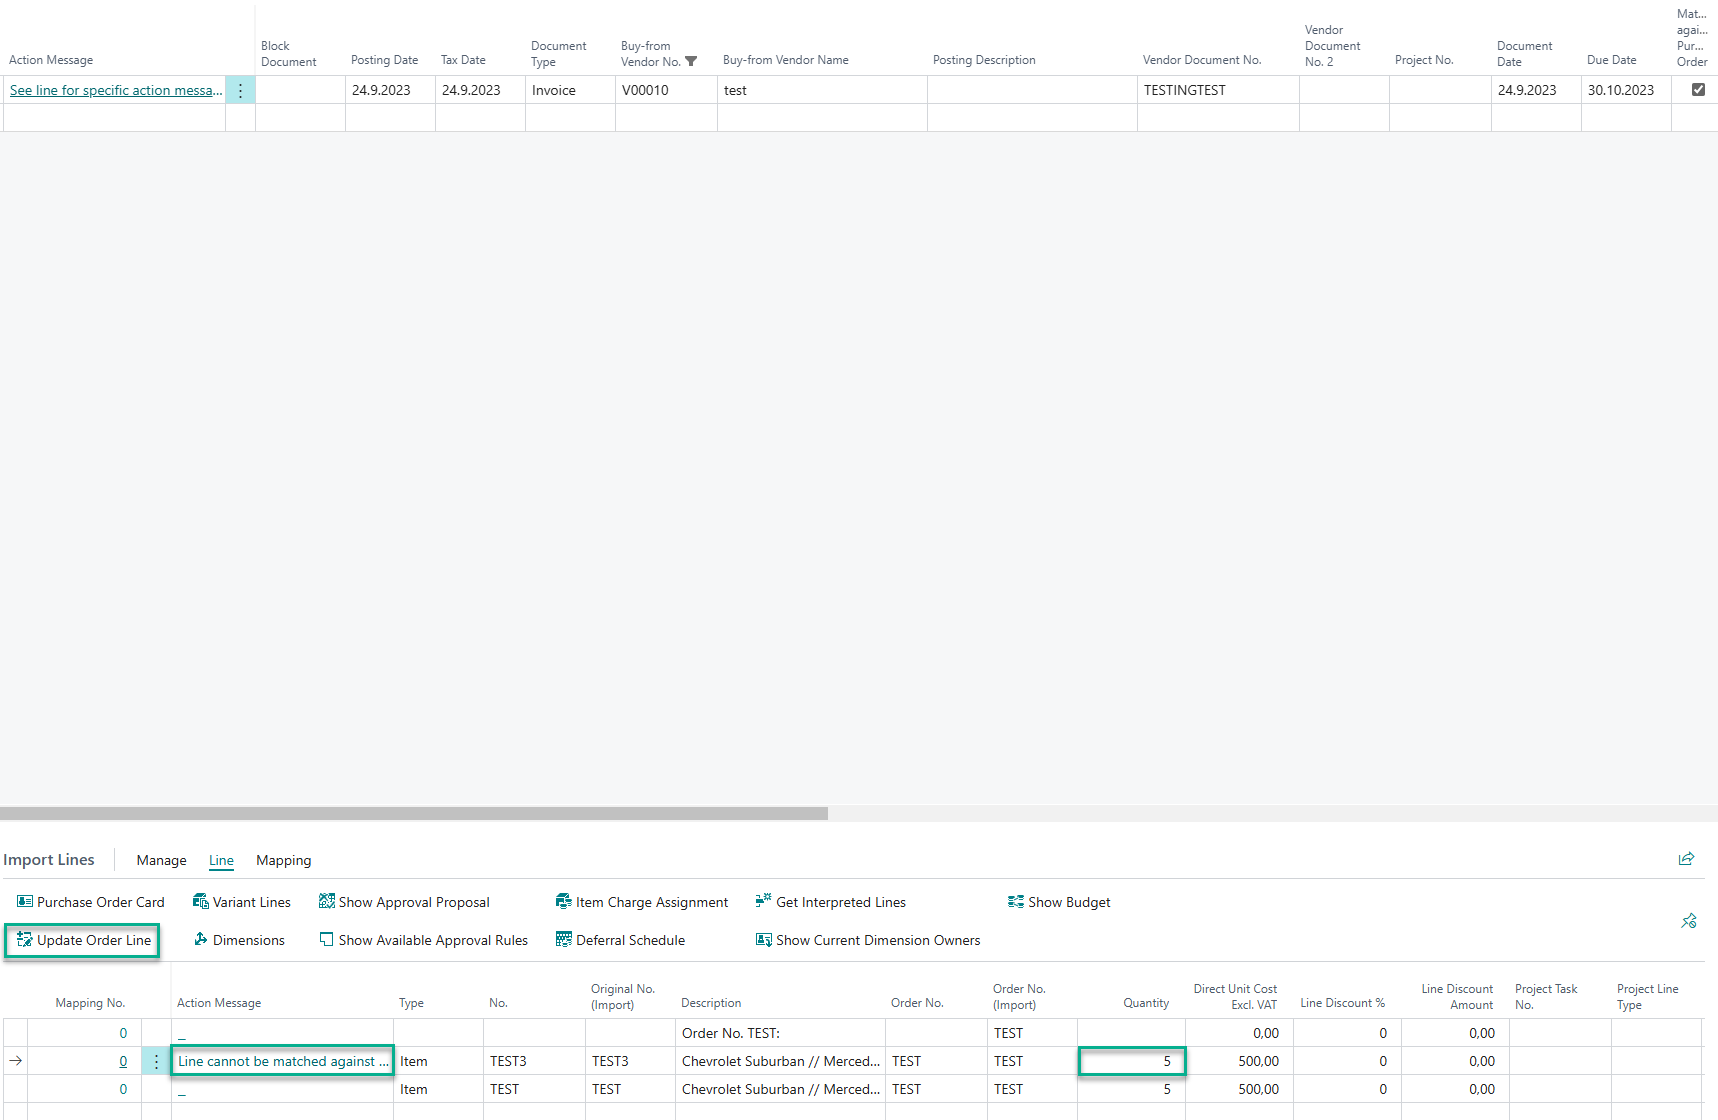The image size is (1718, 1120).
Task: Show Budget
Action: [1059, 901]
